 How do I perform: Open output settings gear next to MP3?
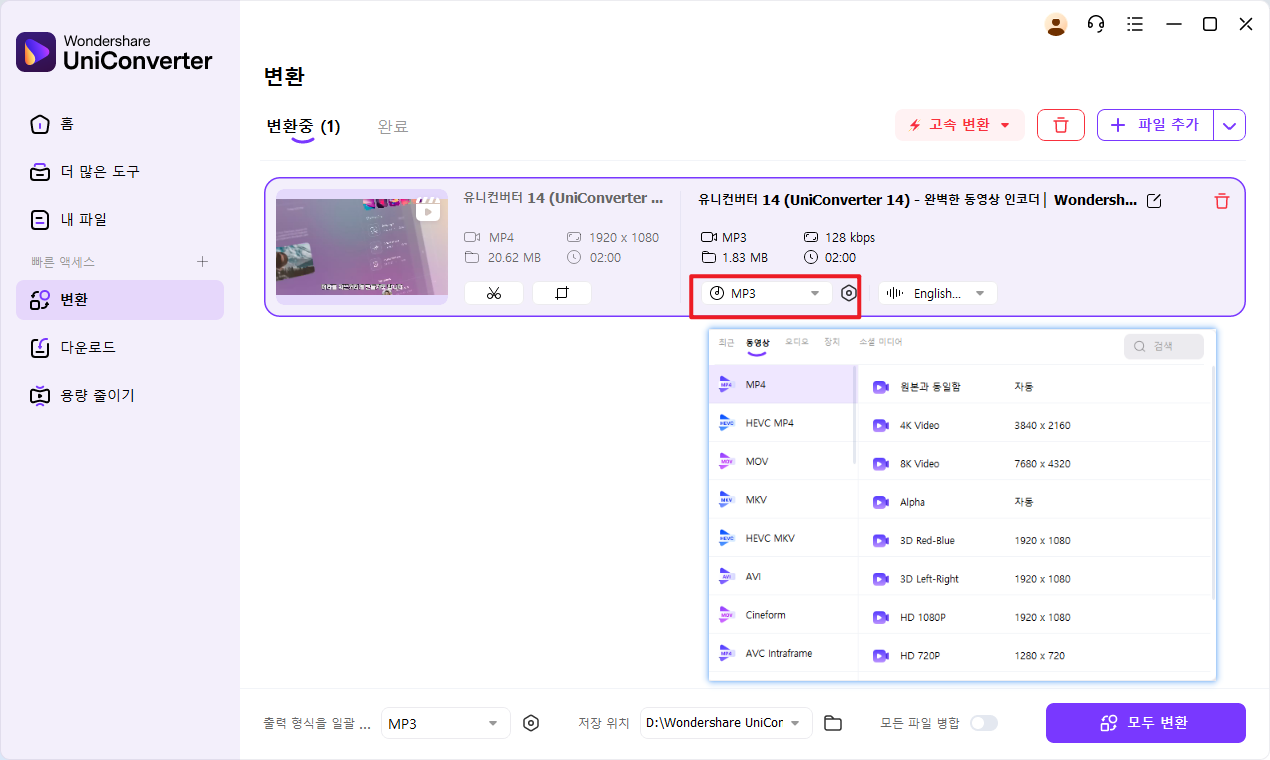(849, 293)
